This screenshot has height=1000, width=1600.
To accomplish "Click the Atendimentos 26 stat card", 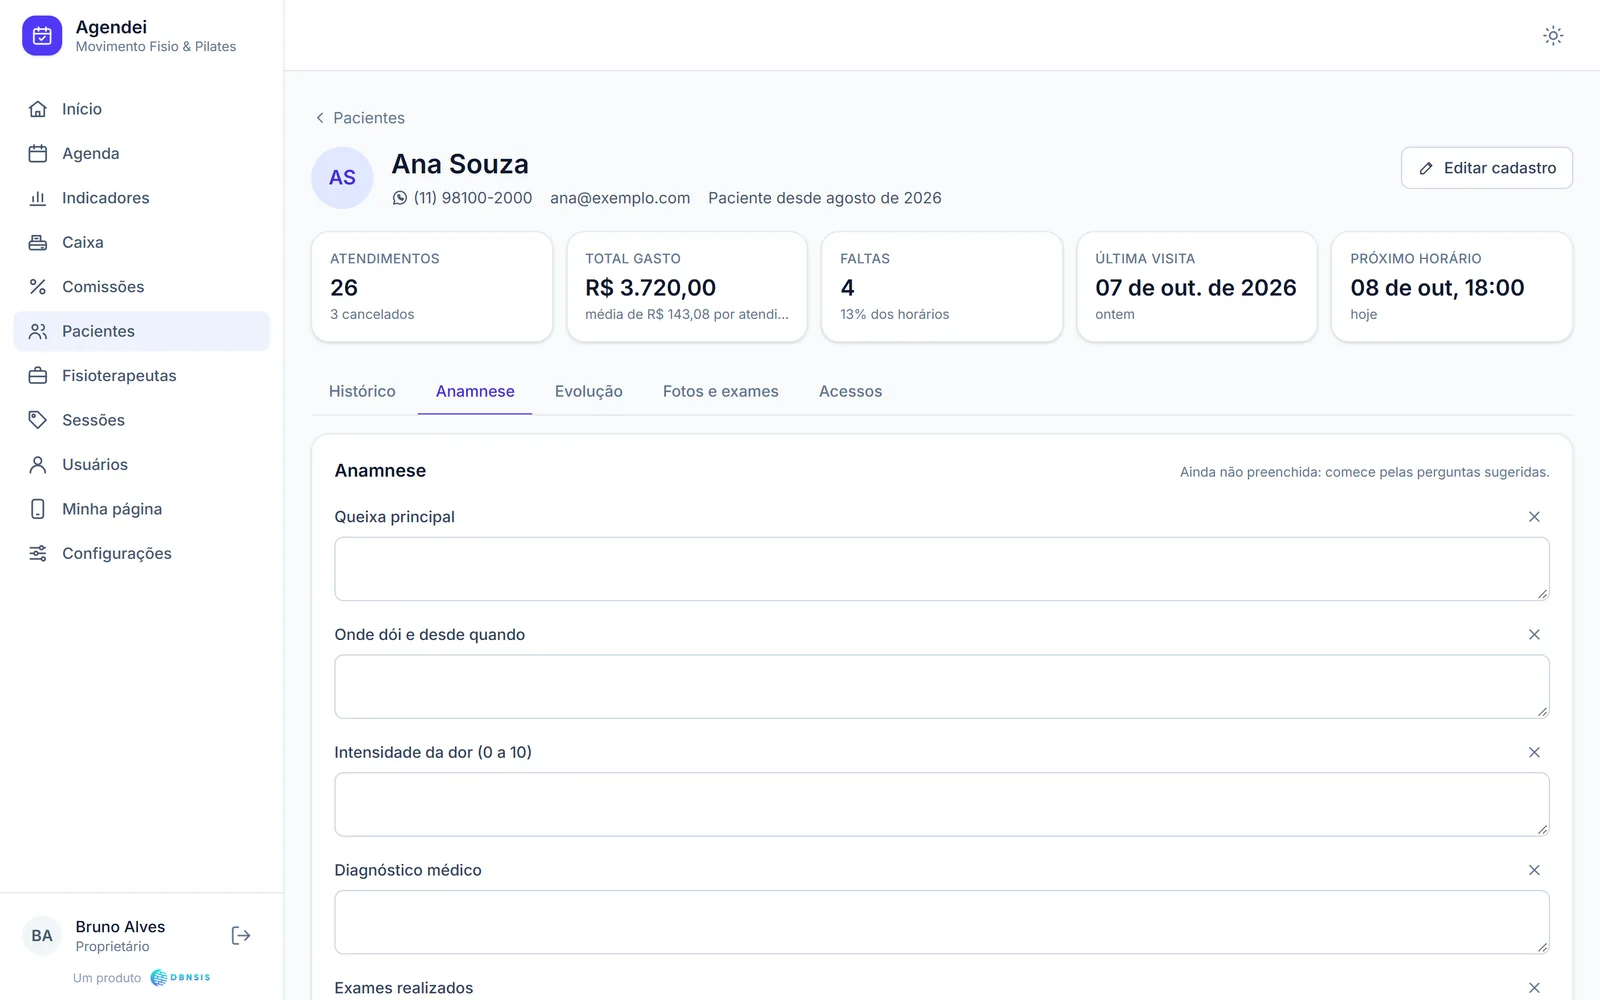I will coord(432,287).
